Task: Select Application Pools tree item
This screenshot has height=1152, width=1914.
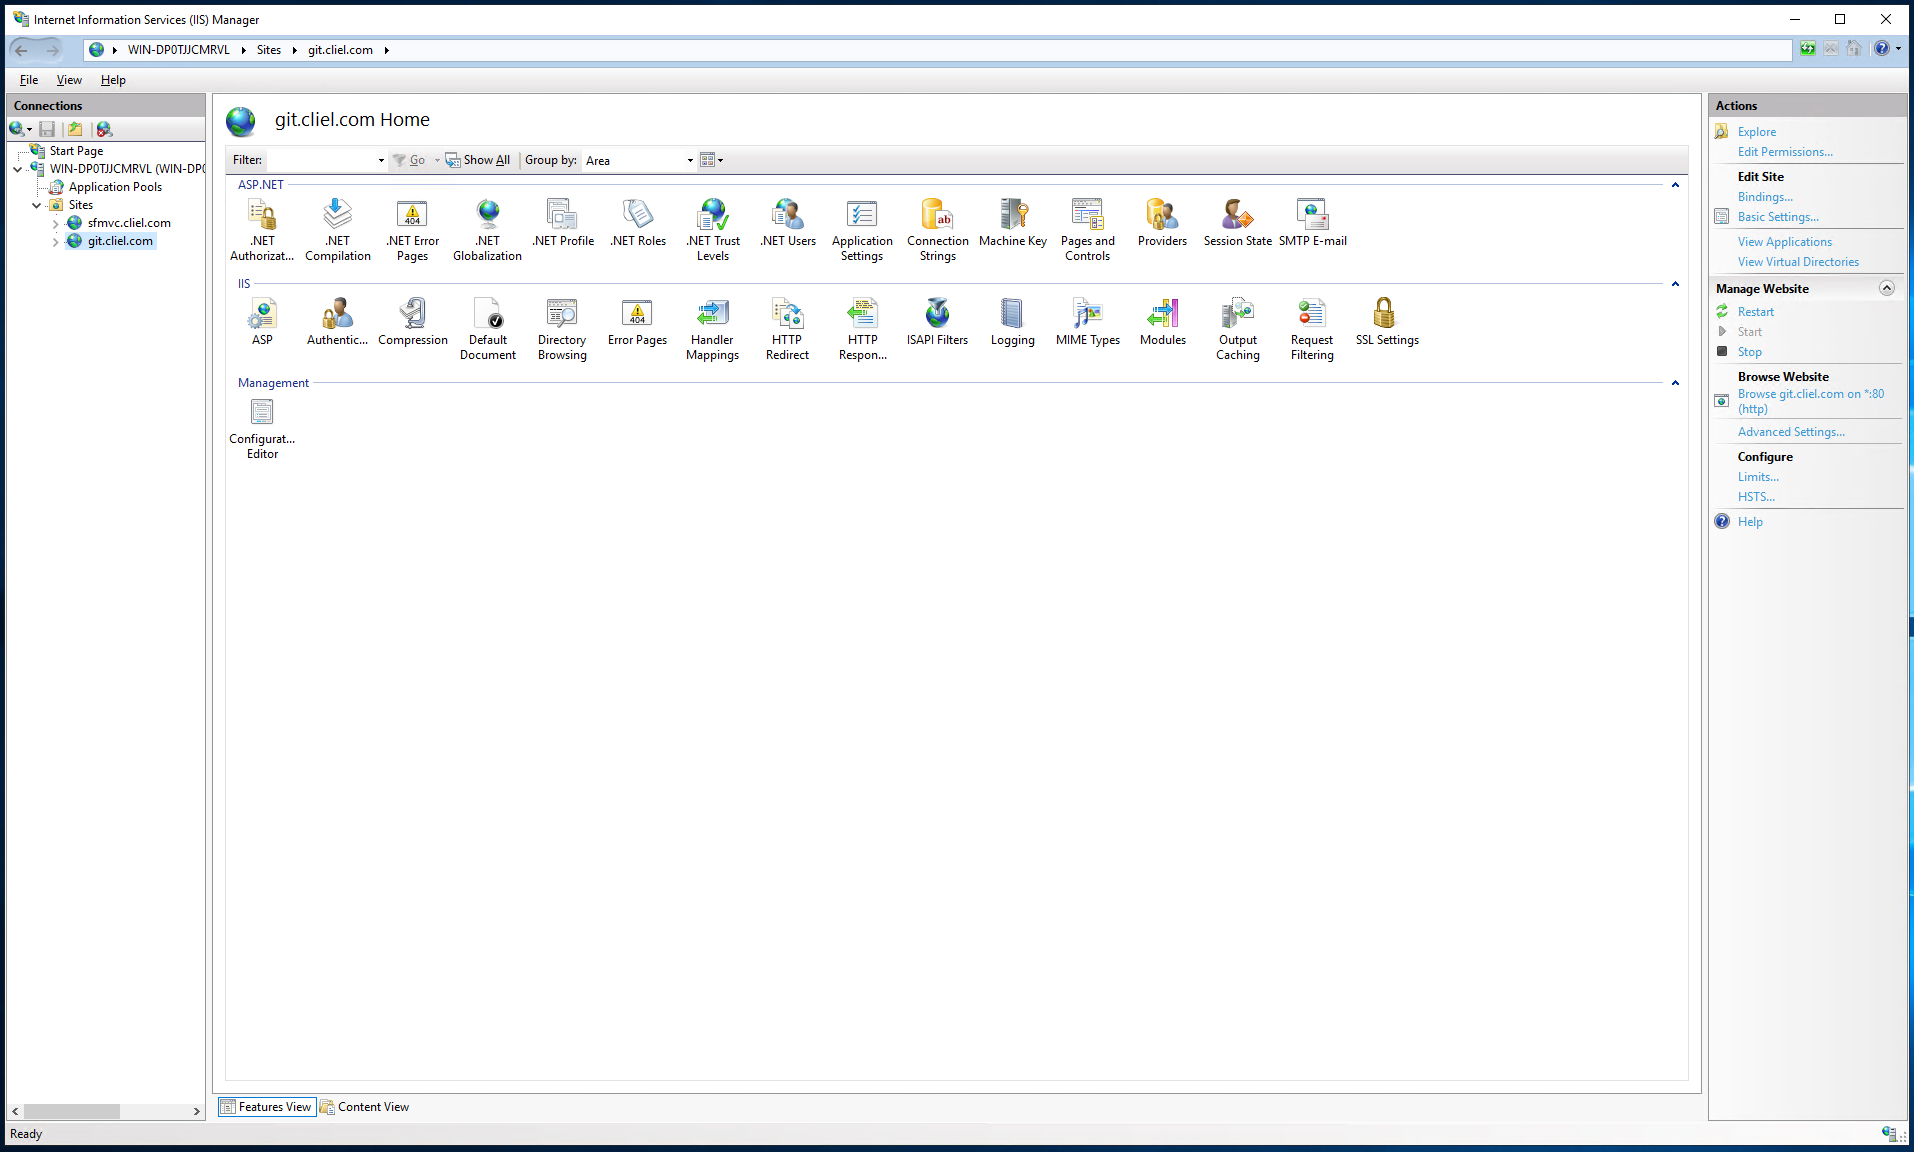Action: (x=115, y=187)
